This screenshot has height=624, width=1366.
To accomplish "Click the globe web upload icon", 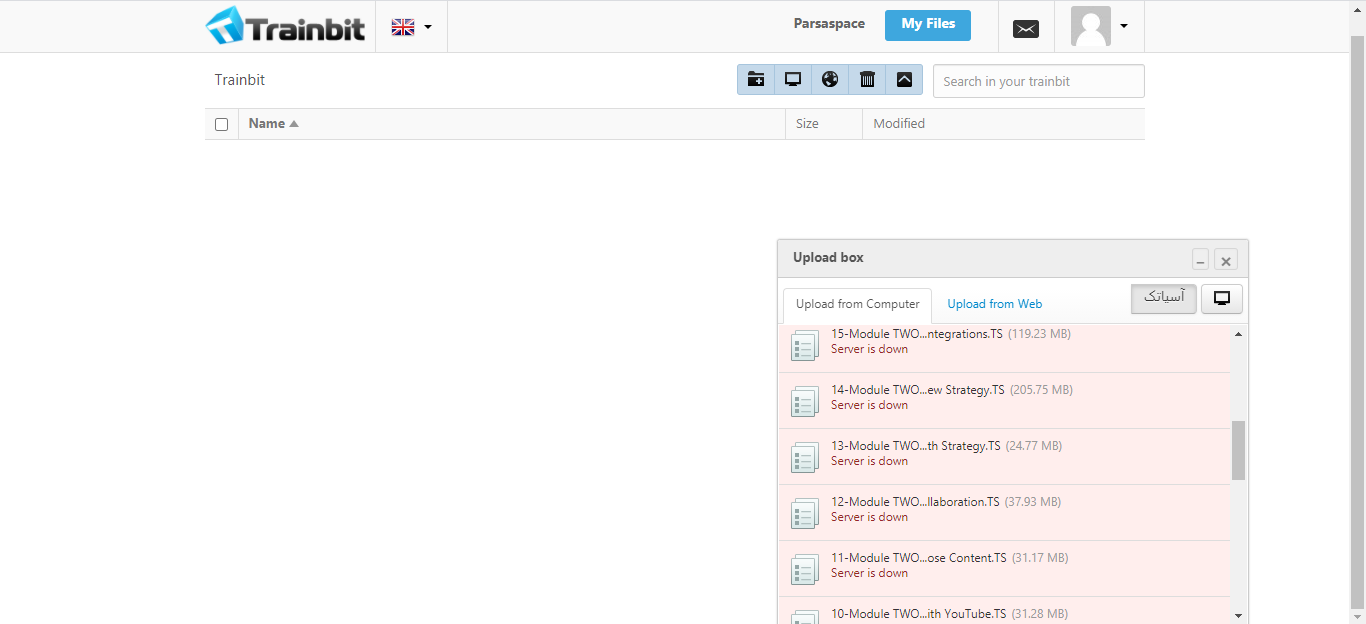I will (x=830, y=80).
